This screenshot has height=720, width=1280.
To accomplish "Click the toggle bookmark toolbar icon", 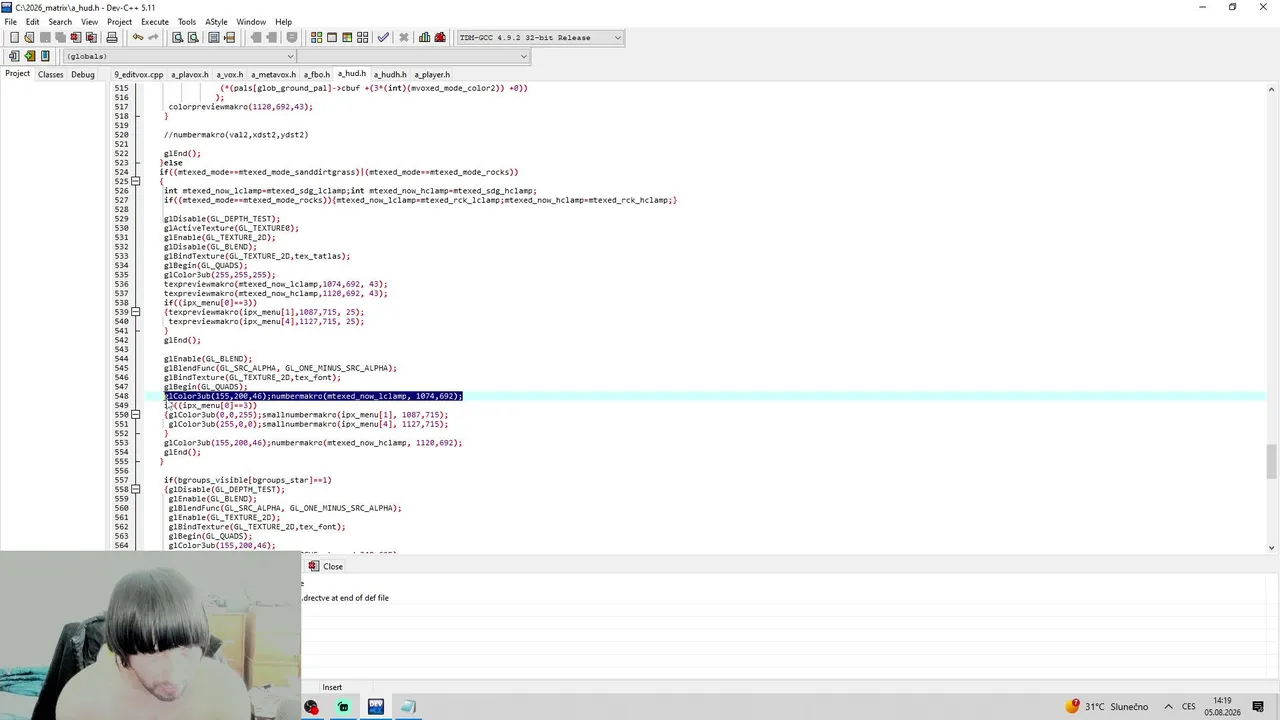I will click(x=30, y=56).
